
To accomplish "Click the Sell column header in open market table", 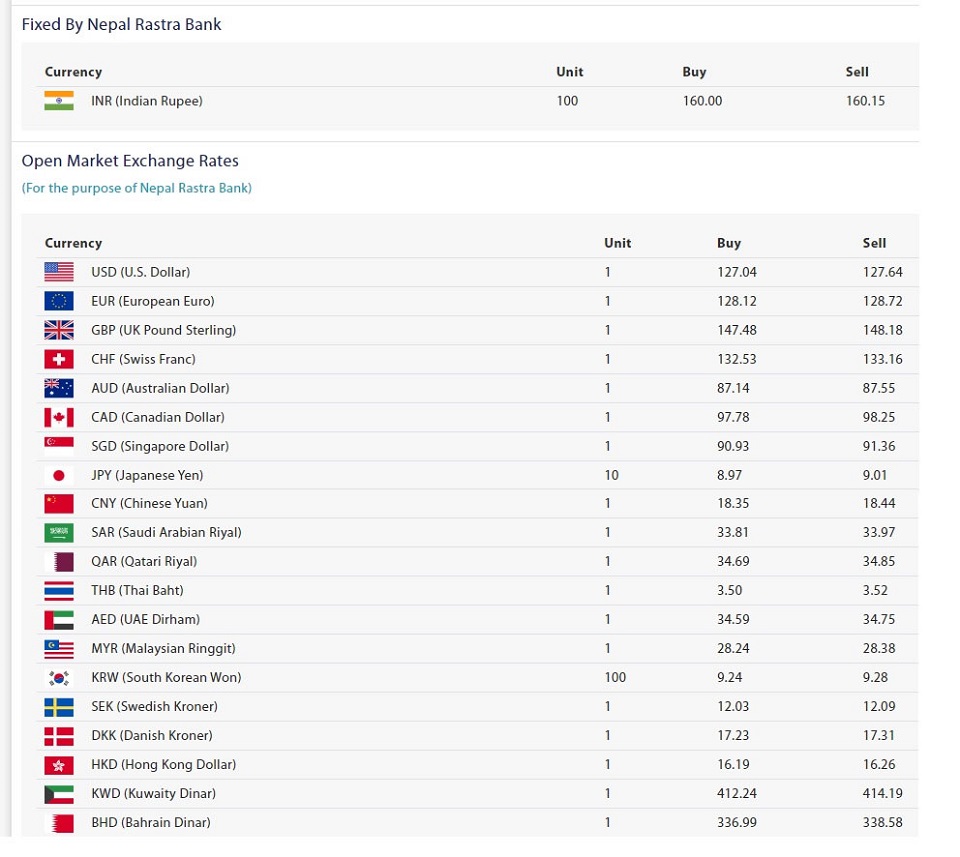I will 874,243.
